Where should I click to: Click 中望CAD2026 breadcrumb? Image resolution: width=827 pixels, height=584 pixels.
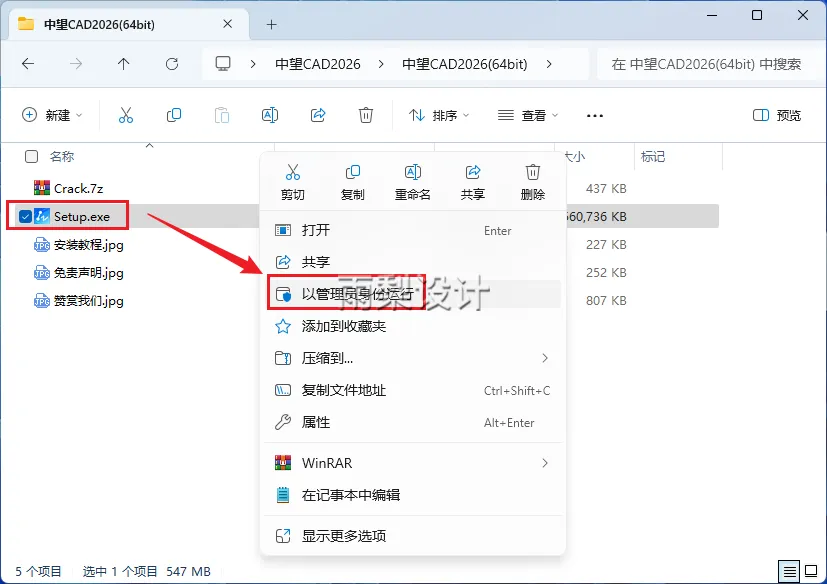click(x=318, y=64)
